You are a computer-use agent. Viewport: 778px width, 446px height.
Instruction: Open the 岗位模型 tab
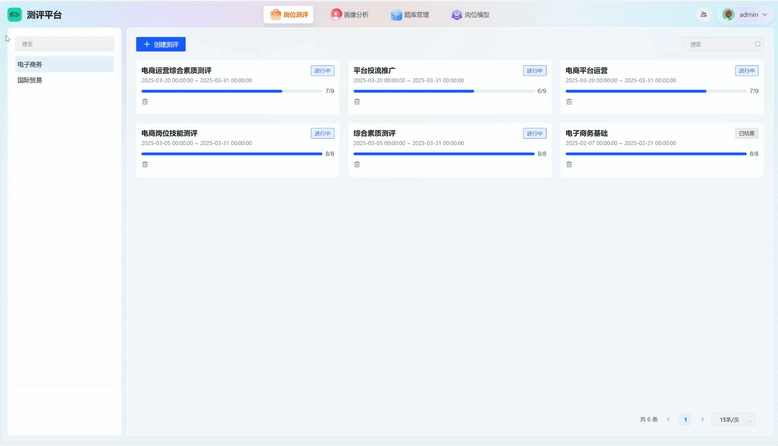click(470, 15)
